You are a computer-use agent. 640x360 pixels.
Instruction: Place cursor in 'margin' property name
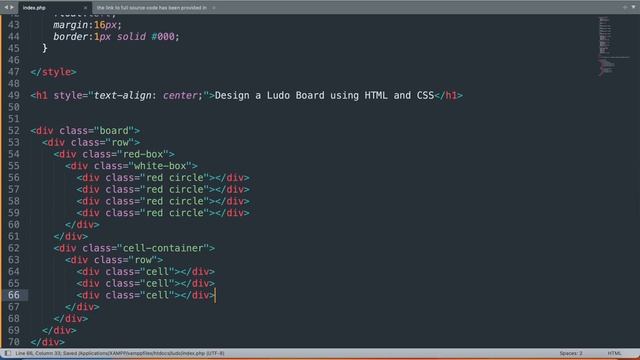(70, 25)
